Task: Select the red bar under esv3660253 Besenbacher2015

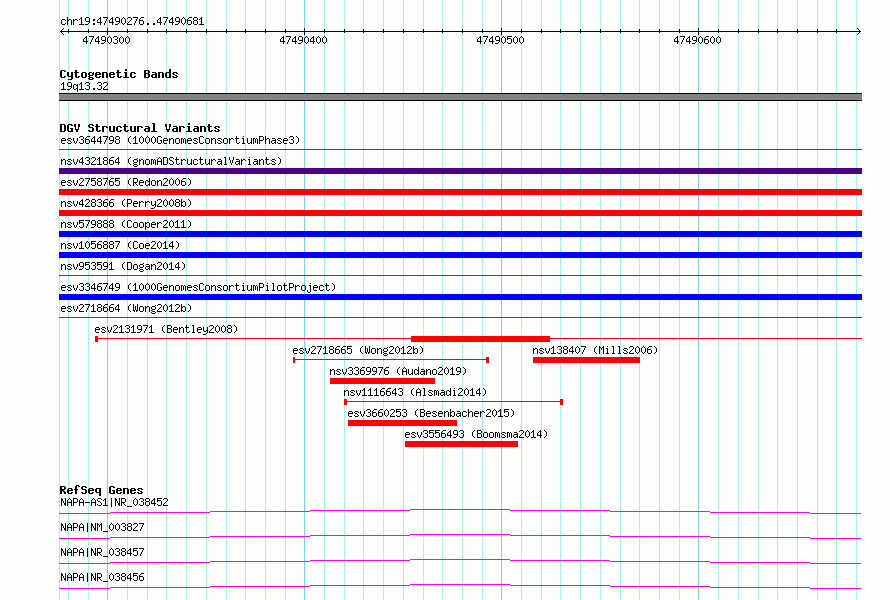Action: point(402,423)
